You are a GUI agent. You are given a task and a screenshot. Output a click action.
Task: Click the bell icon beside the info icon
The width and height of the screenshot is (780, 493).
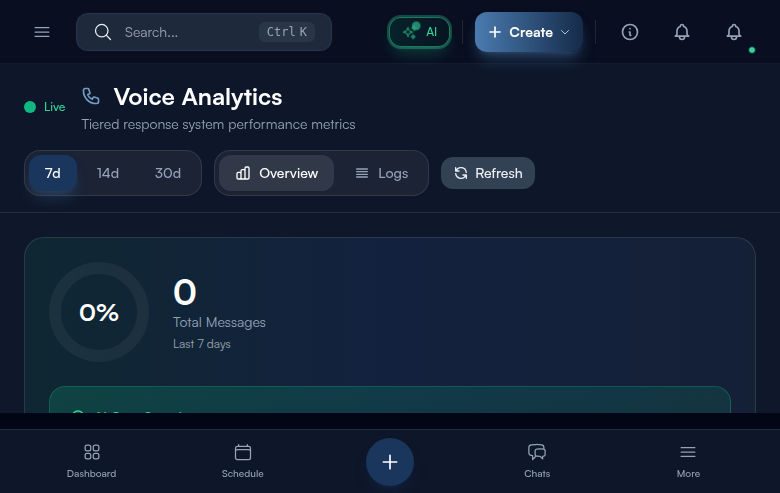click(x=682, y=32)
